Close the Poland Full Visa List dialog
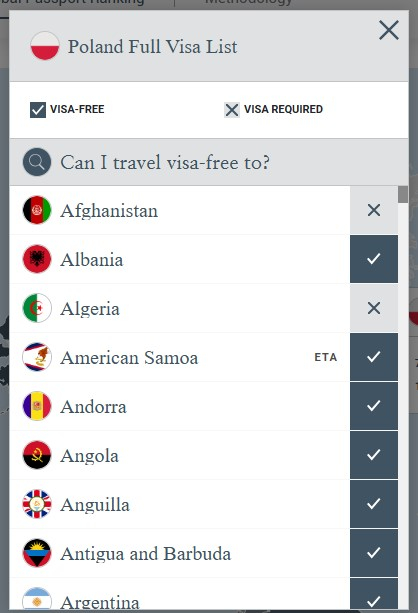This screenshot has width=418, height=613. 389,30
